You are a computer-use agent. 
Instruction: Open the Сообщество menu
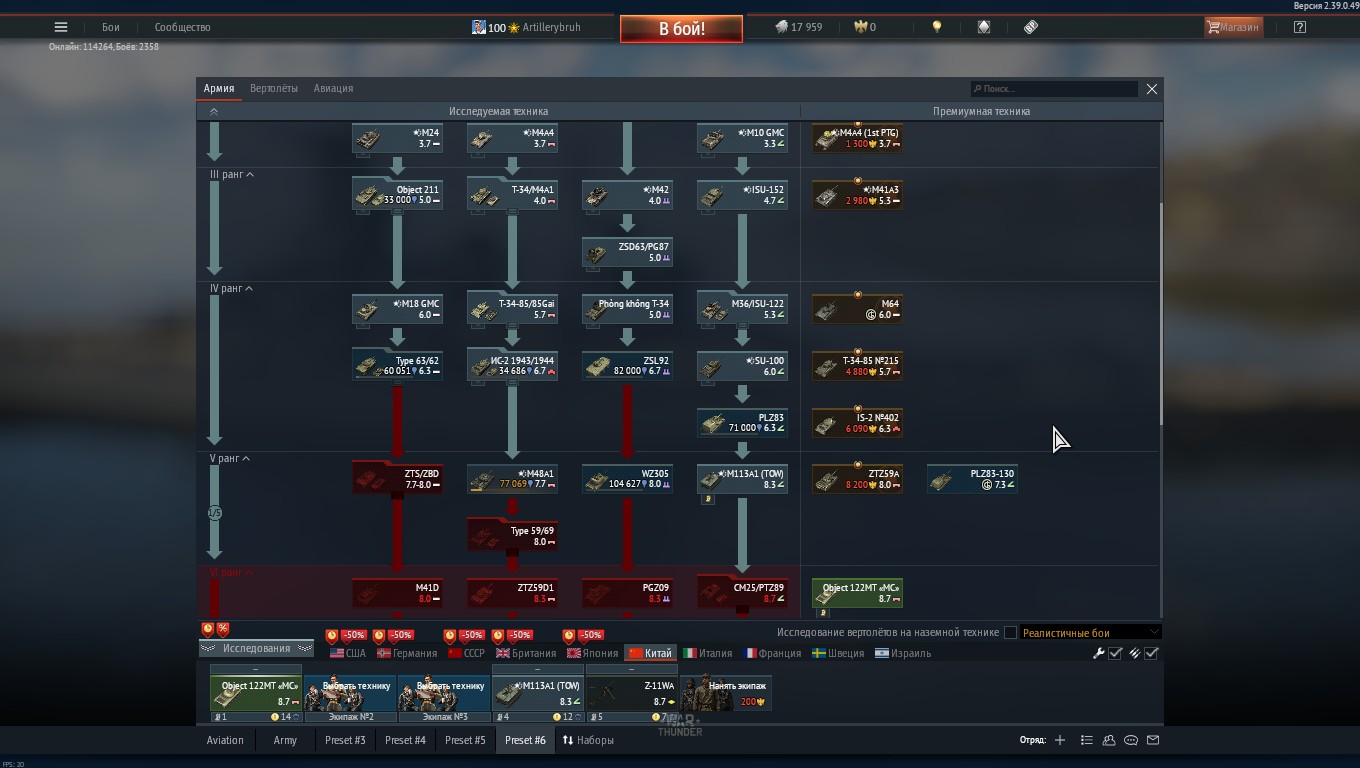[182, 27]
